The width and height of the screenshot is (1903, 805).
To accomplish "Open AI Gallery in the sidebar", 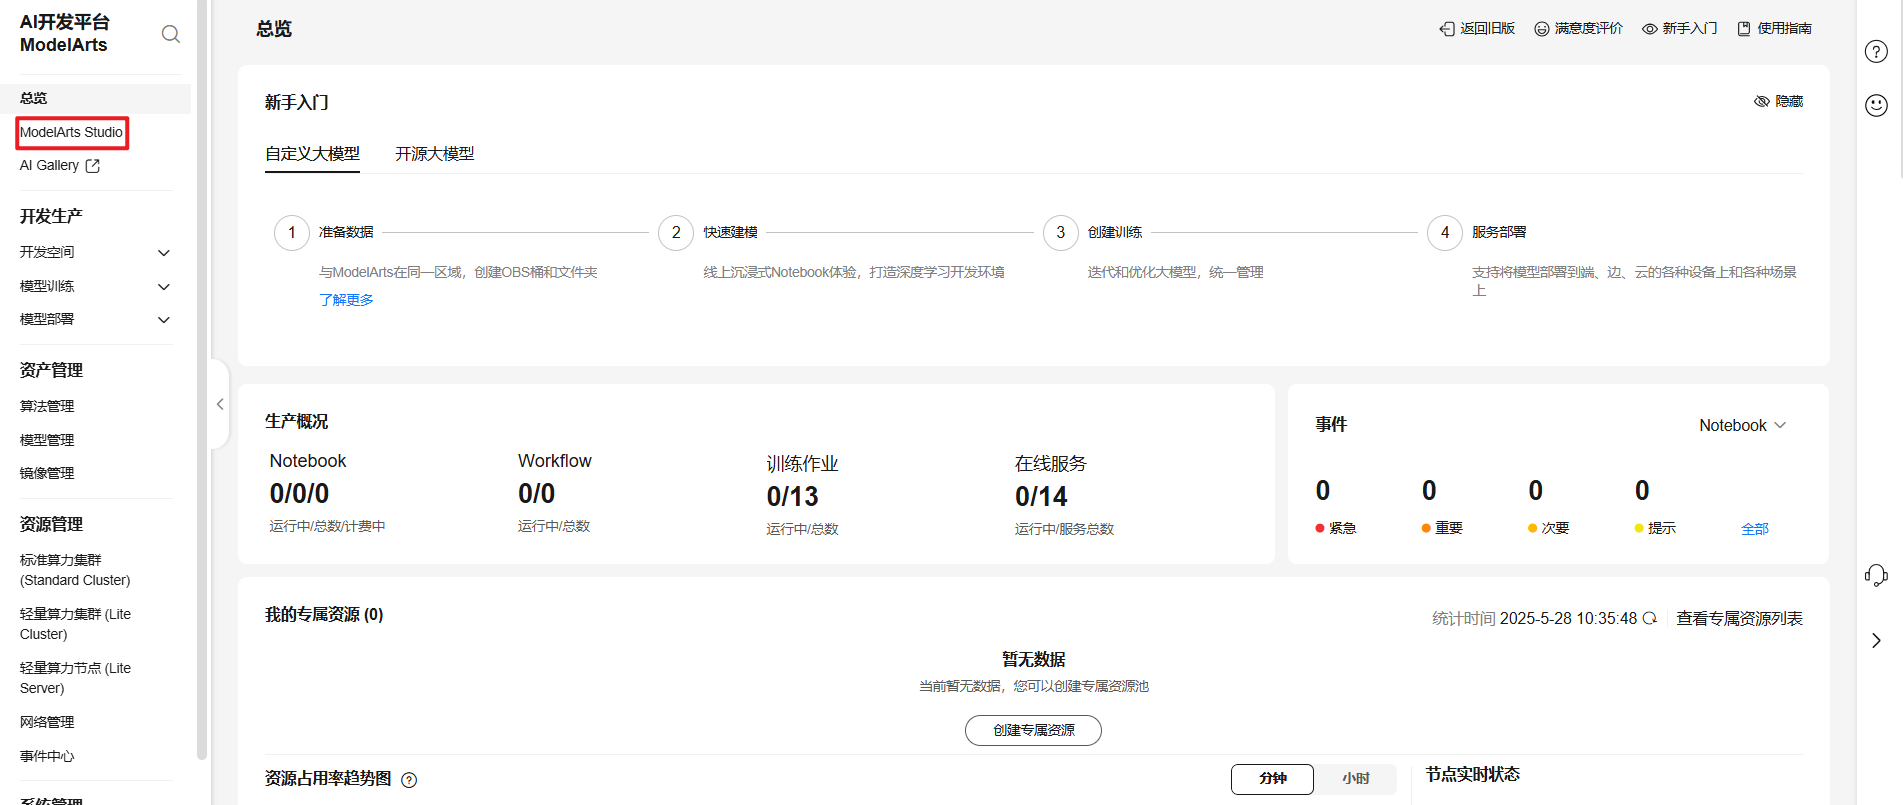I will pyautogui.click(x=50, y=165).
